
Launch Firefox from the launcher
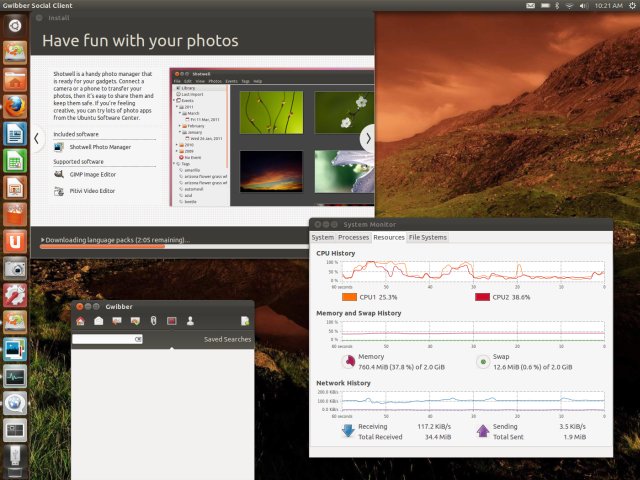pyautogui.click(x=15, y=107)
